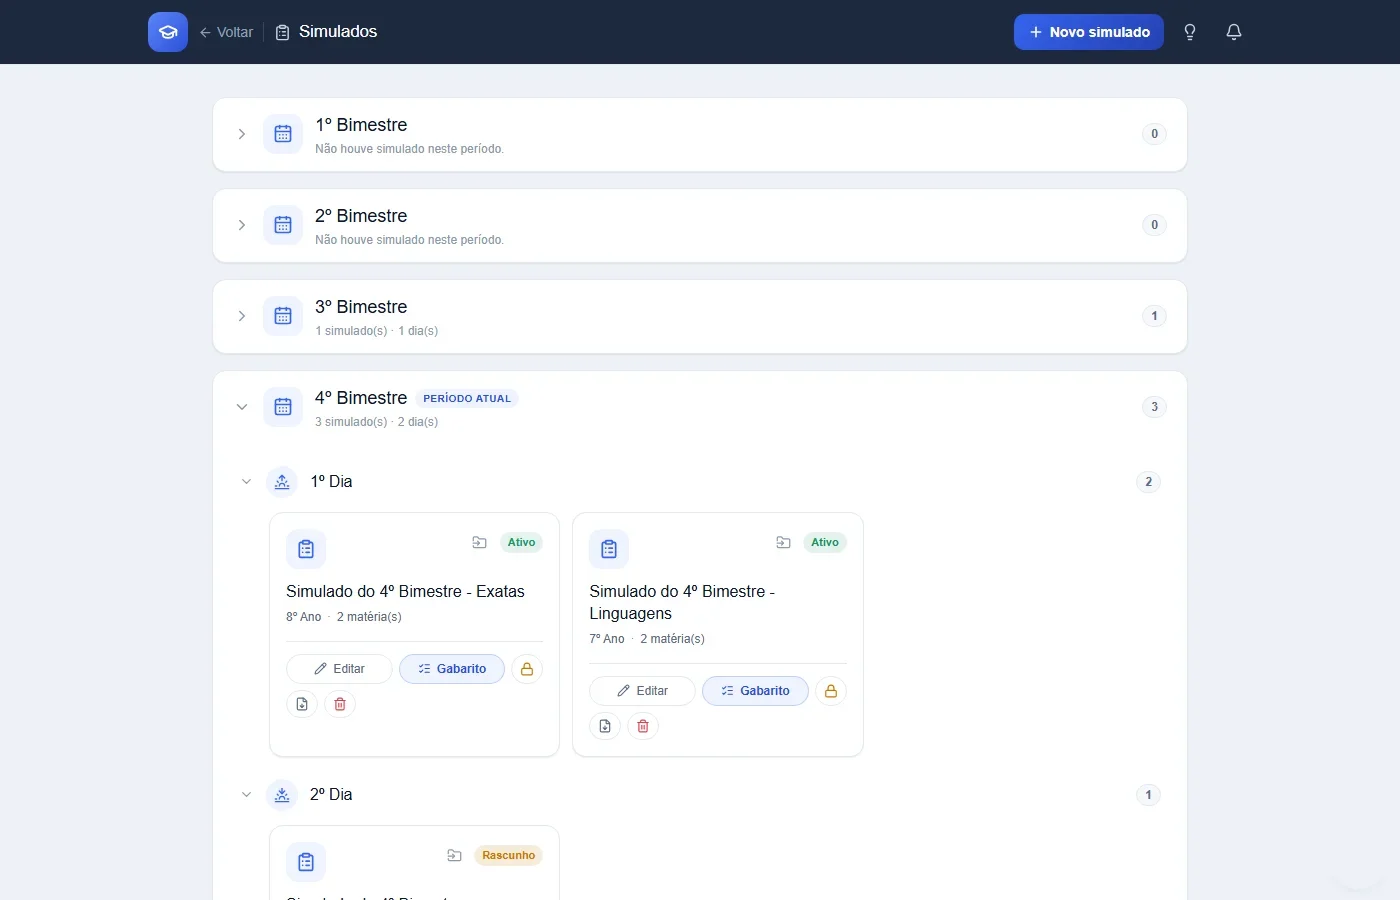Click the '8º Ano' grade label

point(304,617)
